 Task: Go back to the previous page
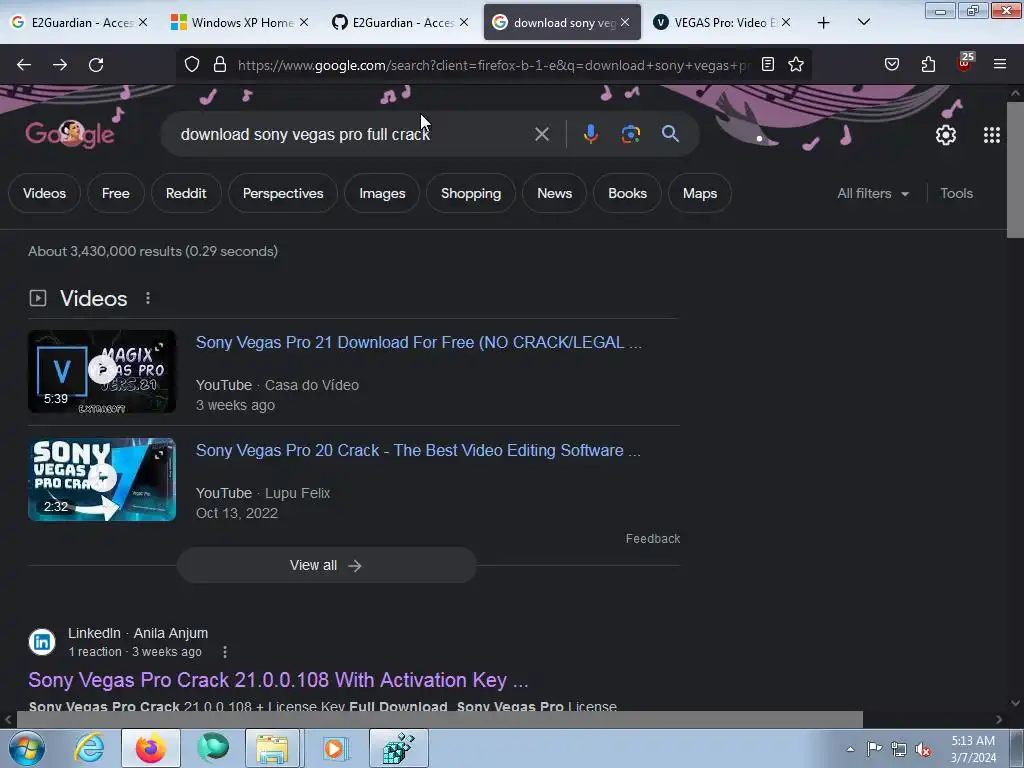point(24,65)
